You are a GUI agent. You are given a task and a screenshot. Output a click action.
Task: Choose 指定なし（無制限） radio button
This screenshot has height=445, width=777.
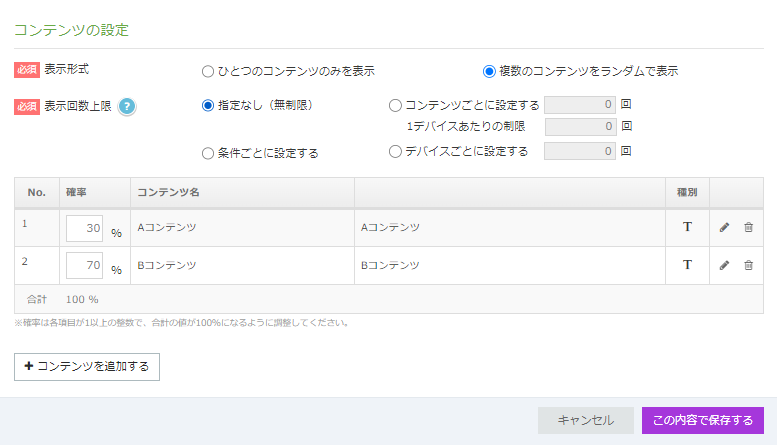pos(208,106)
